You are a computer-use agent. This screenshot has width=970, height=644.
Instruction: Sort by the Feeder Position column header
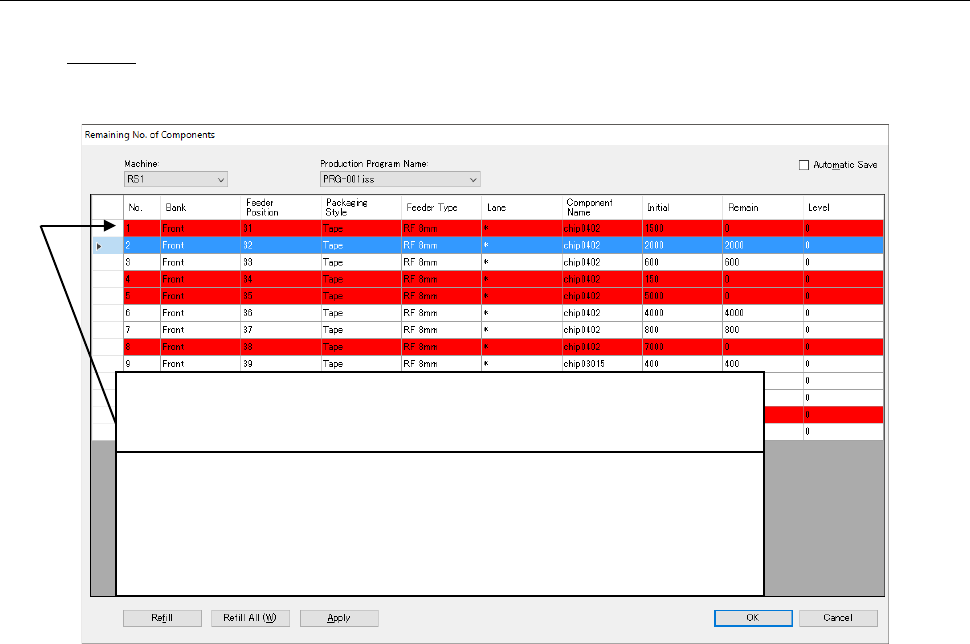point(280,207)
